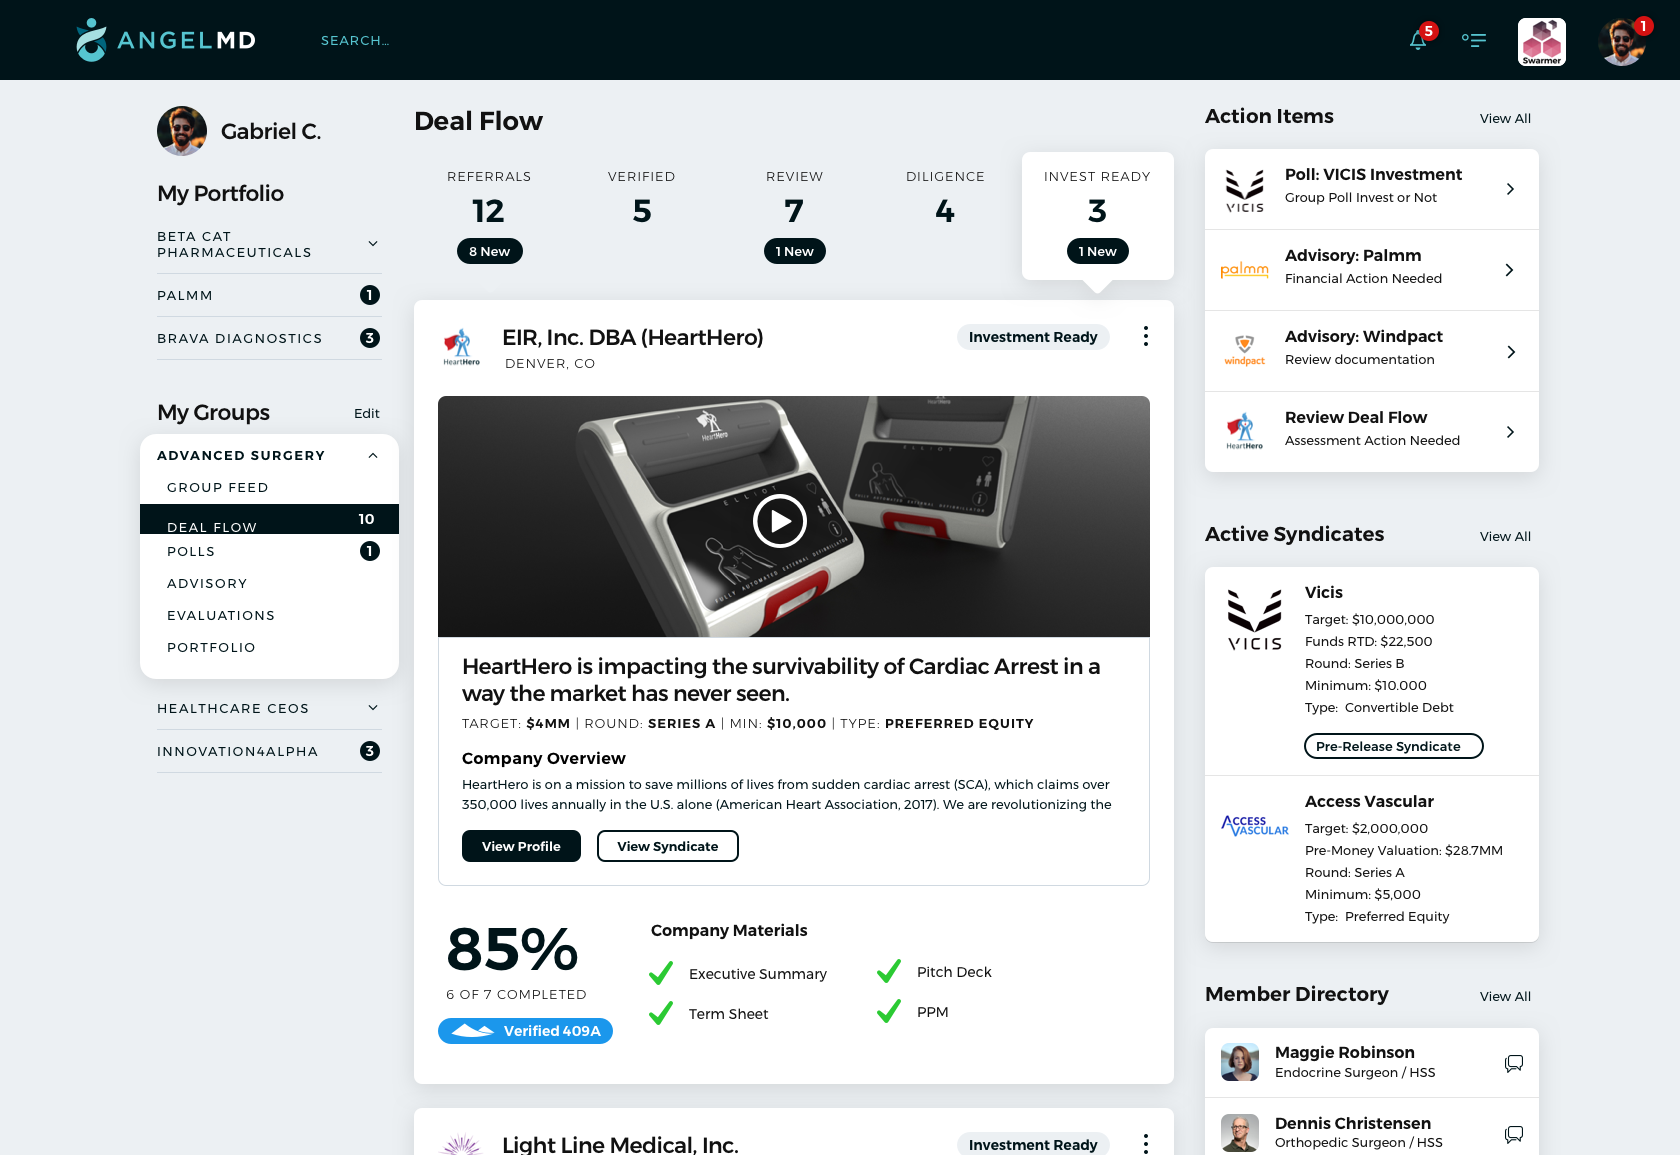Screen dimensions: 1680x1155
Task: Click the Light Line Medical logo
Action: click(x=461, y=1145)
